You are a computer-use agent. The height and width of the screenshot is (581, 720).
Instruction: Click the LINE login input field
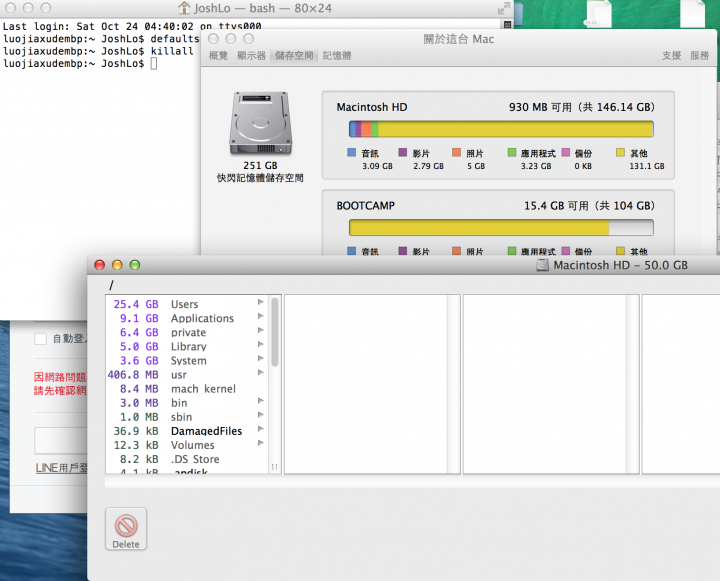(61, 440)
